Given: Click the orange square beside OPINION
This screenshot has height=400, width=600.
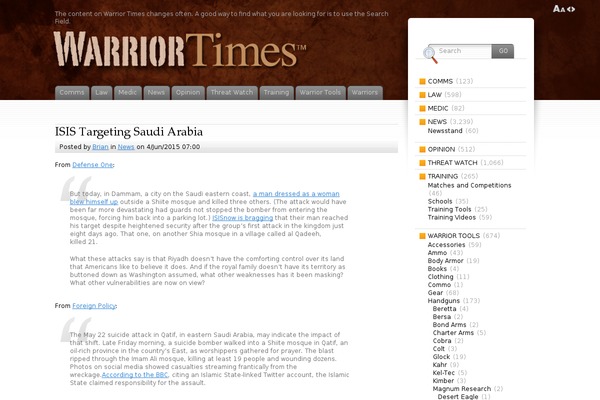Looking at the screenshot, I should [422, 149].
